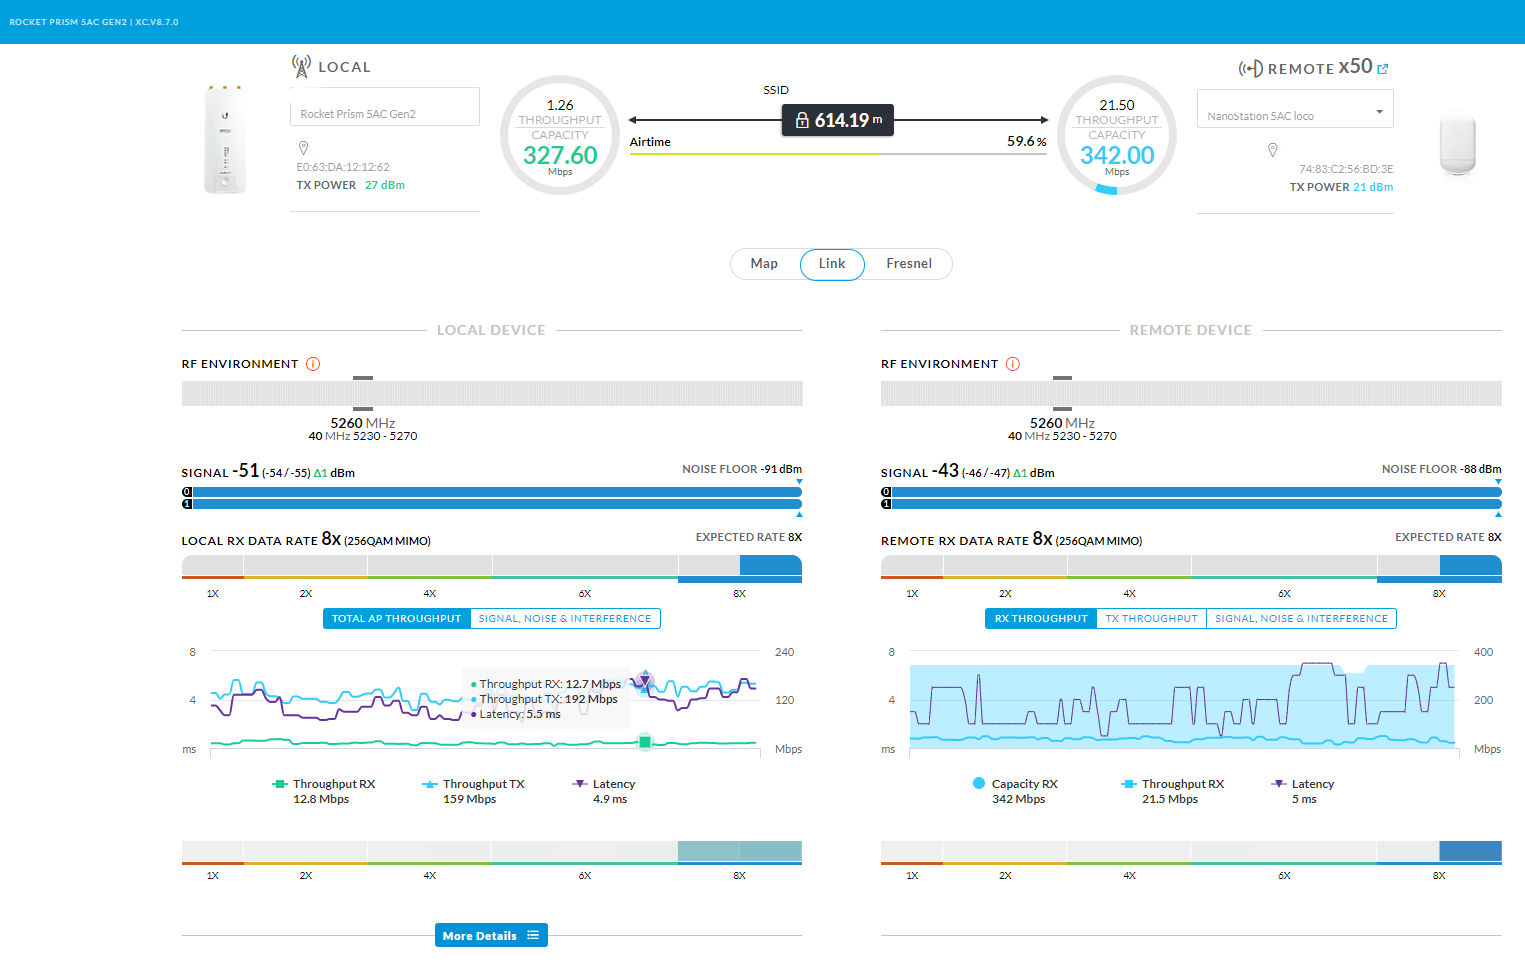This screenshot has height=963, width=1525.
Task: Click the local device location pin icon
Action: (x=303, y=148)
